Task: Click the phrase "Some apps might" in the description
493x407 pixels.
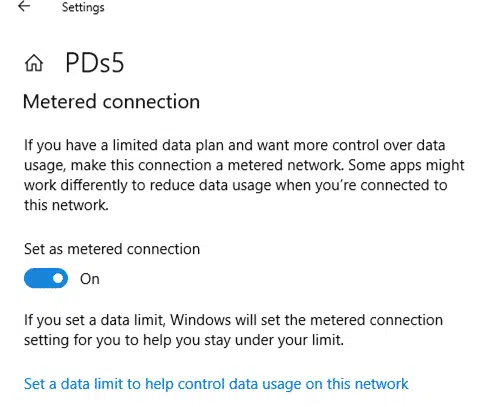Action: (406, 166)
